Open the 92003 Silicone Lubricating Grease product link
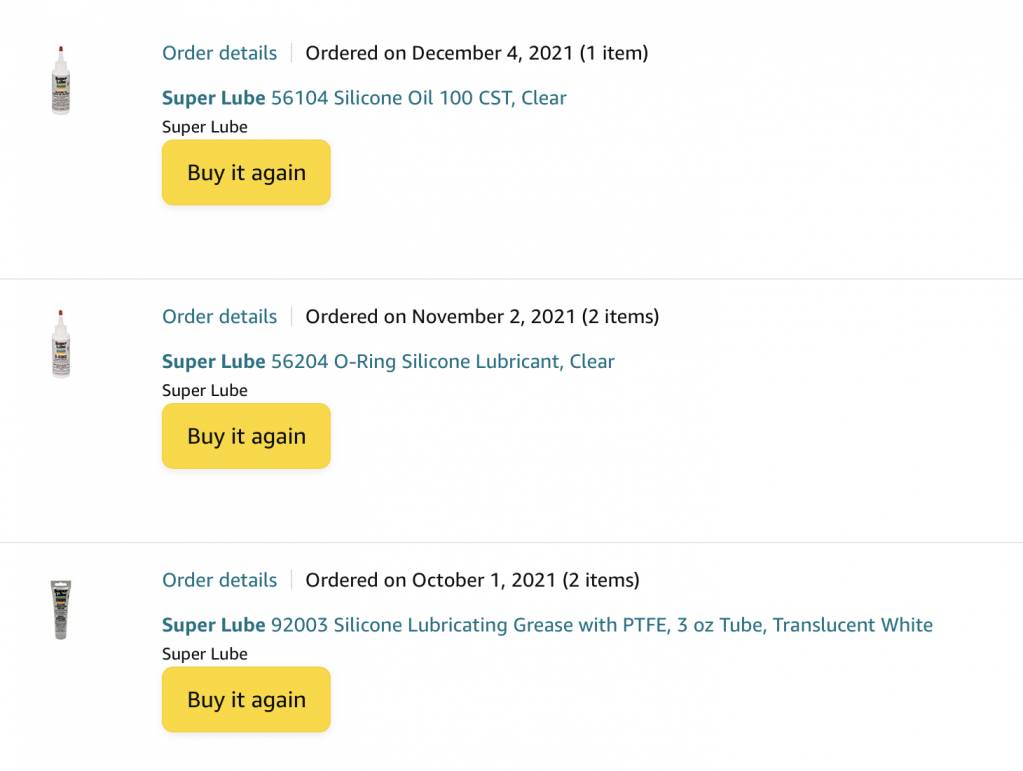Image resolution: width=1023 pixels, height=771 pixels. tap(547, 625)
